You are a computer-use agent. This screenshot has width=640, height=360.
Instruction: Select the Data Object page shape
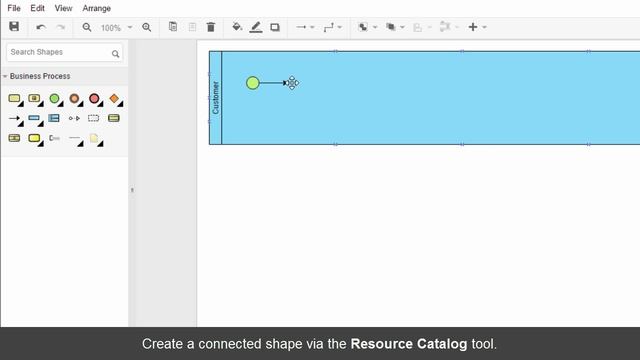[95, 139]
